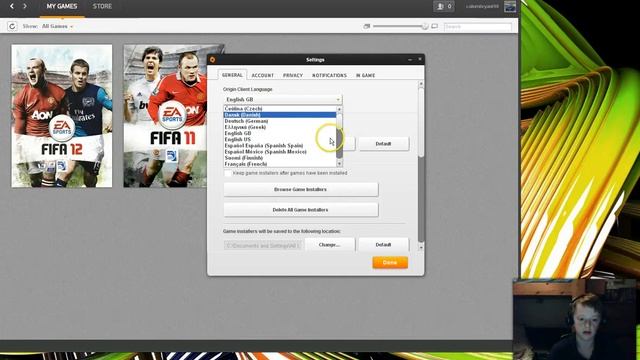Switch to the ACCOUNT settings tab
Viewport: 640px width, 360px height.
(x=262, y=76)
